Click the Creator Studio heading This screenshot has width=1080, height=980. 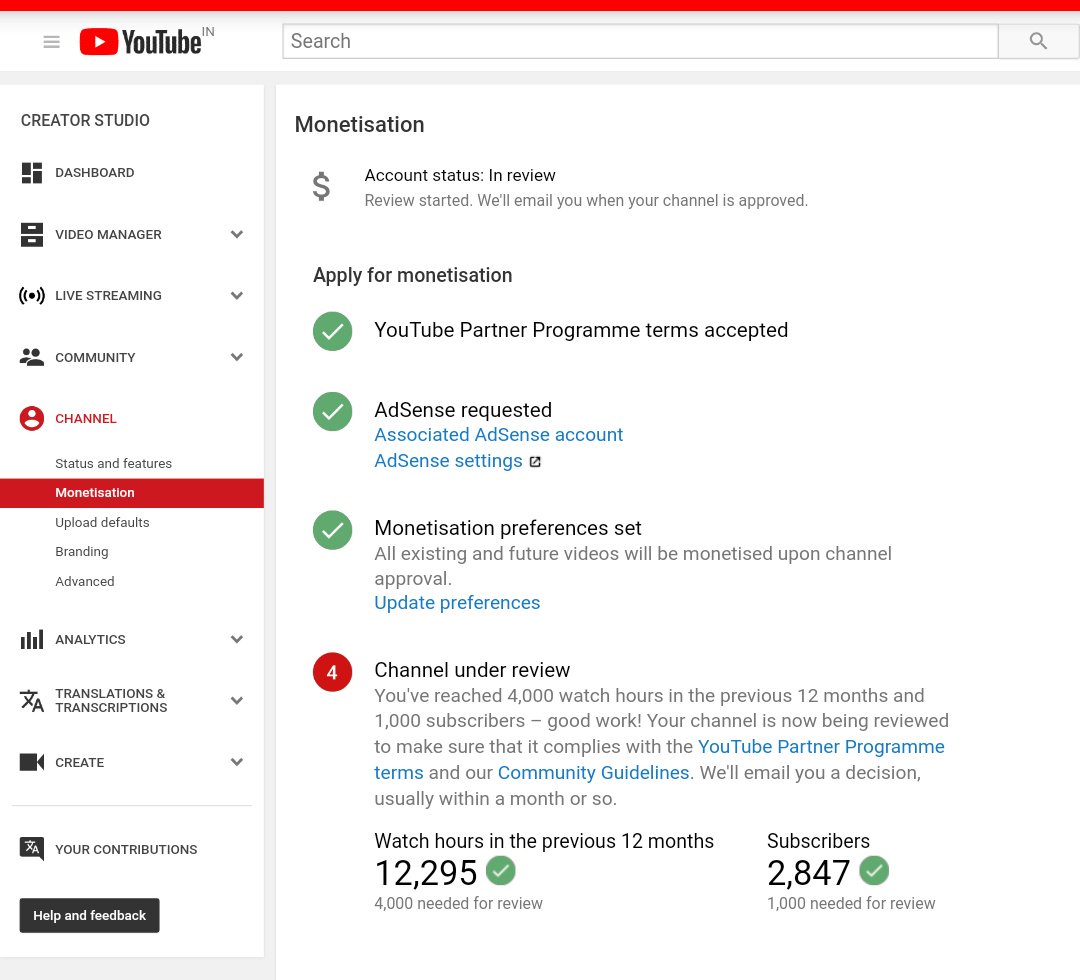[x=85, y=121]
